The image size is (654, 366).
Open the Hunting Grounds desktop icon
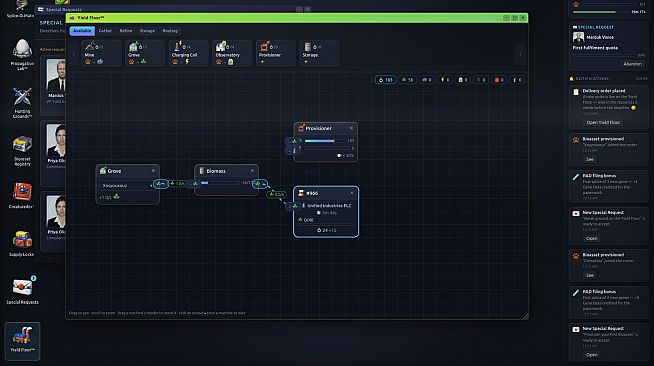22,102
